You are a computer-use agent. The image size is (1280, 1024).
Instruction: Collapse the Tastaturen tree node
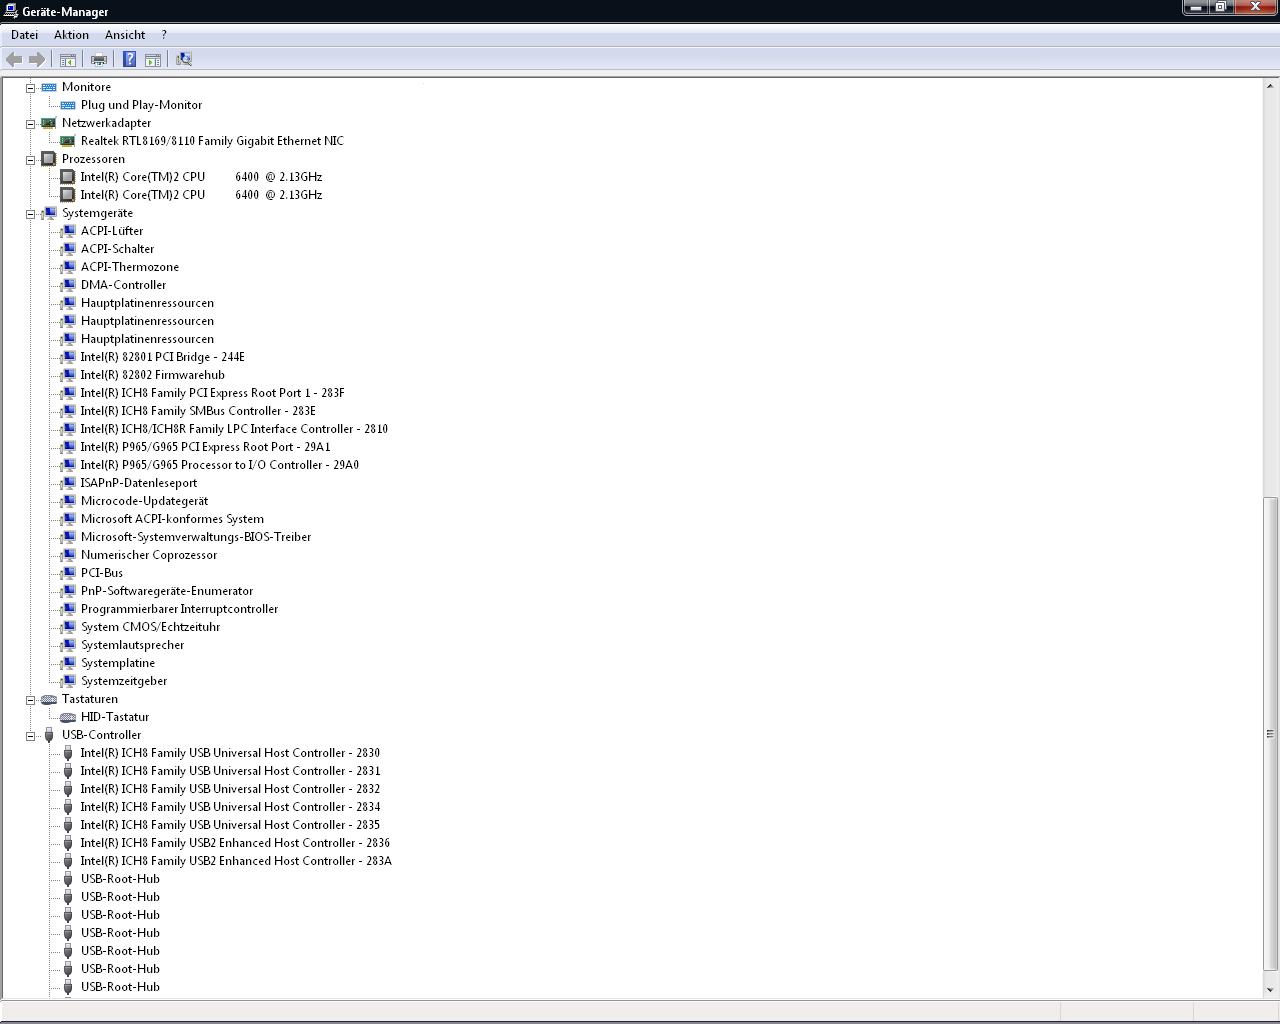coord(31,700)
